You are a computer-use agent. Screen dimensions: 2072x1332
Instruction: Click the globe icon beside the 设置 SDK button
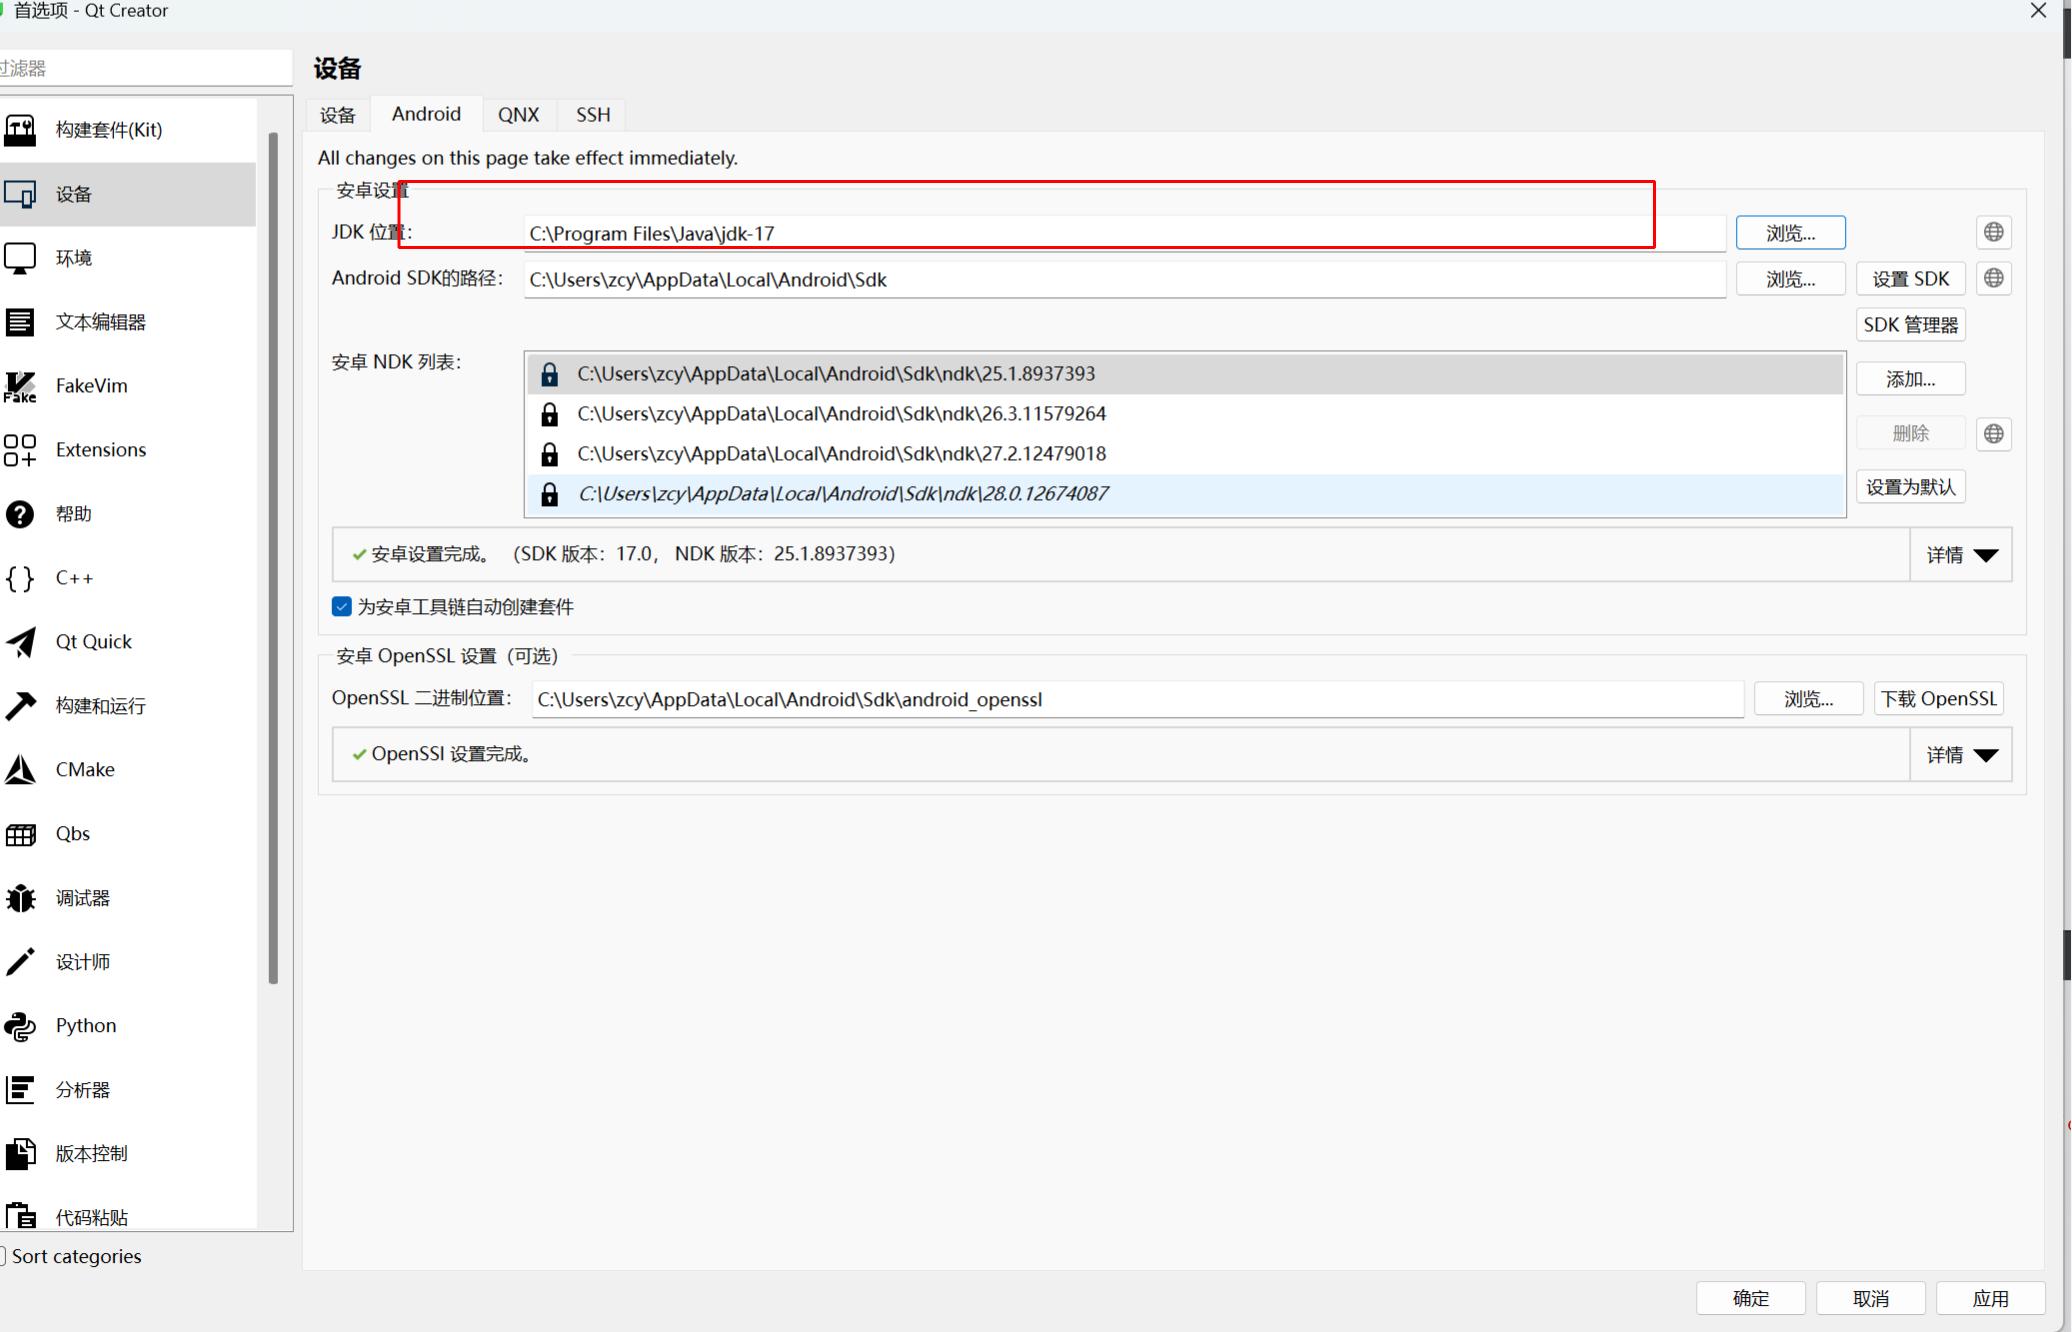(1993, 279)
